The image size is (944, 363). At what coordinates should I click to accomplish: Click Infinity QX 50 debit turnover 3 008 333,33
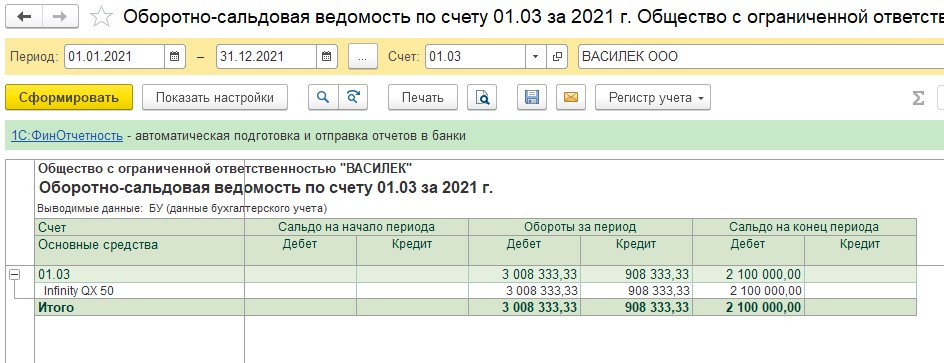[524, 291]
